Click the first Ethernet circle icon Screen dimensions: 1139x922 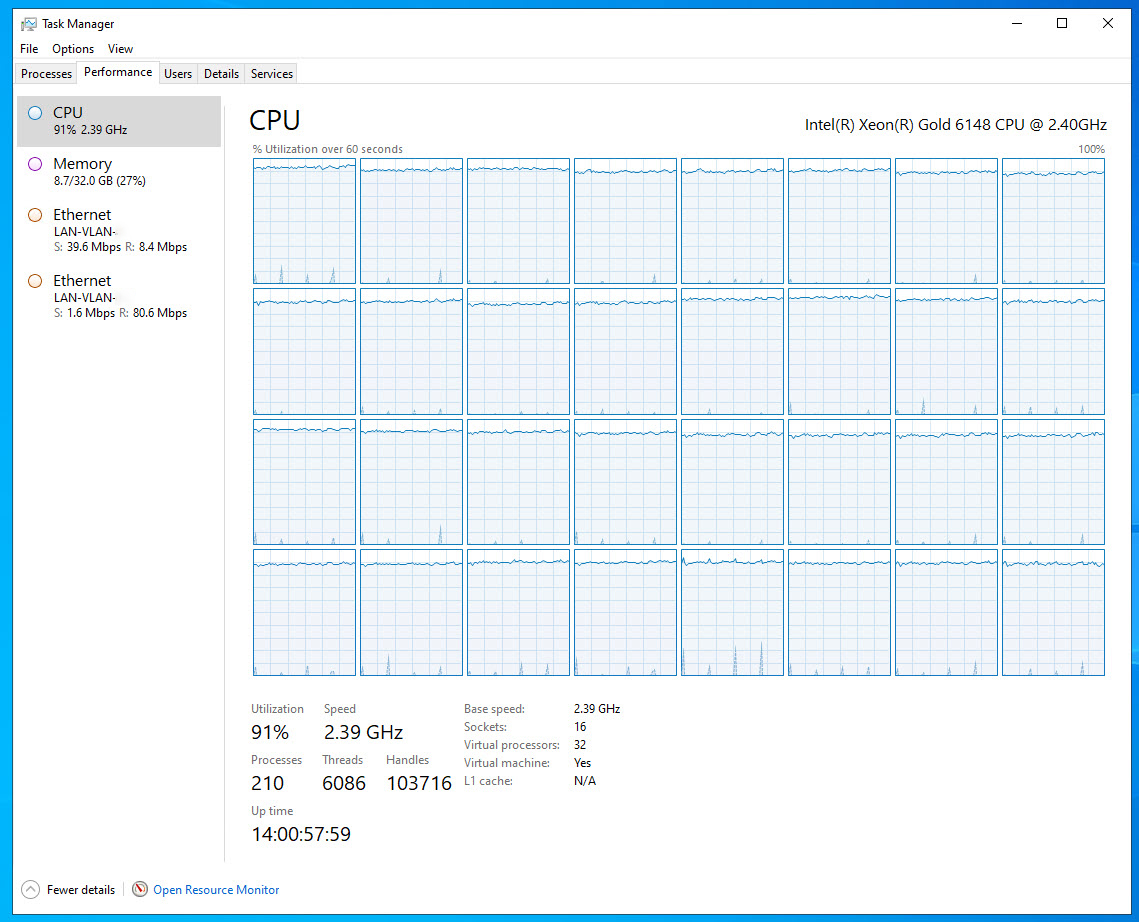[35, 215]
